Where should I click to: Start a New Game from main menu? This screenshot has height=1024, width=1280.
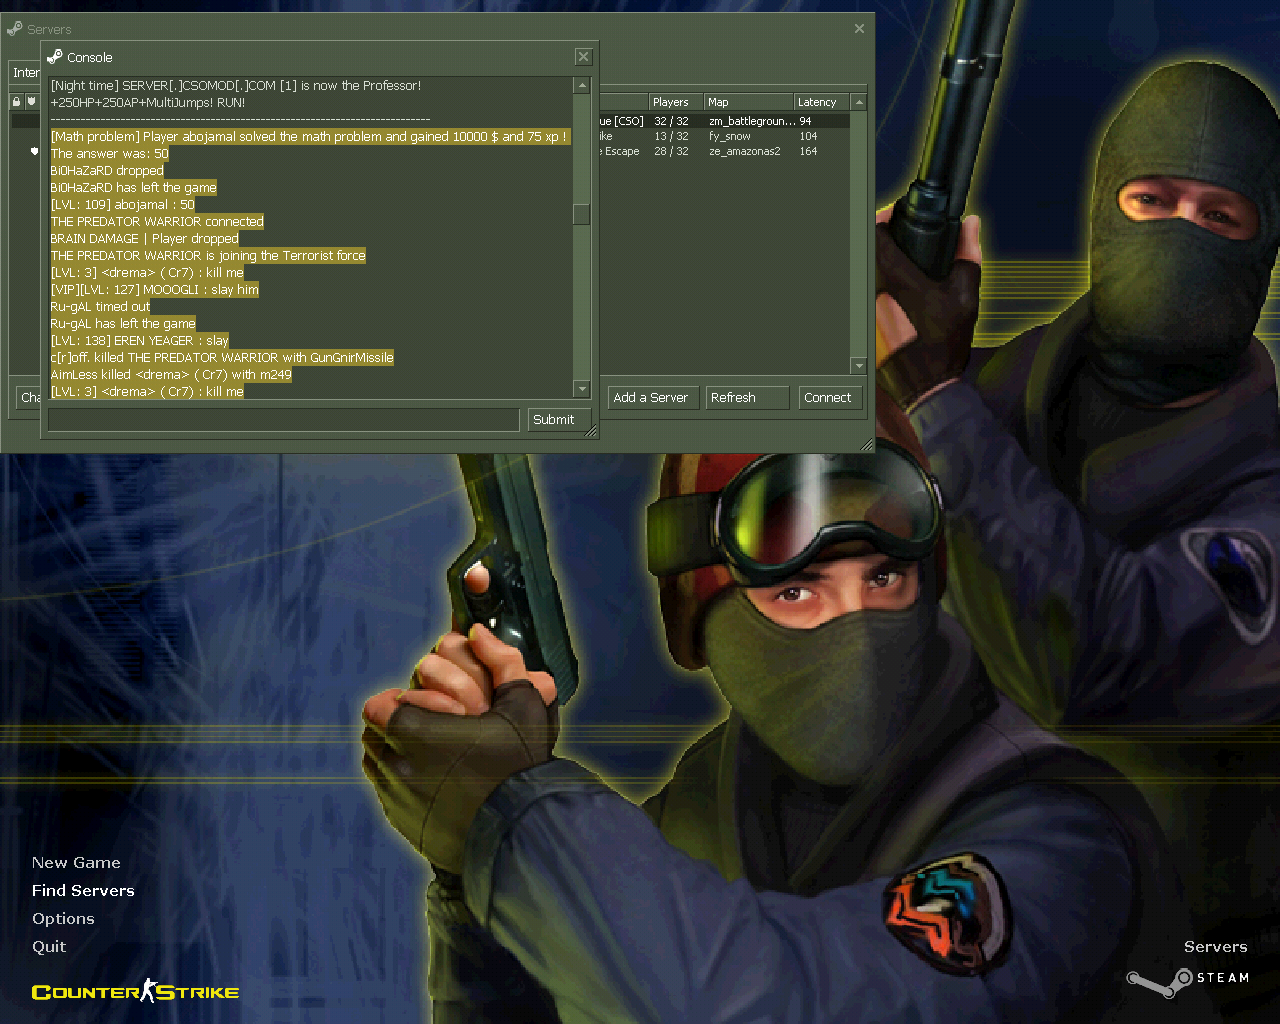click(x=76, y=863)
